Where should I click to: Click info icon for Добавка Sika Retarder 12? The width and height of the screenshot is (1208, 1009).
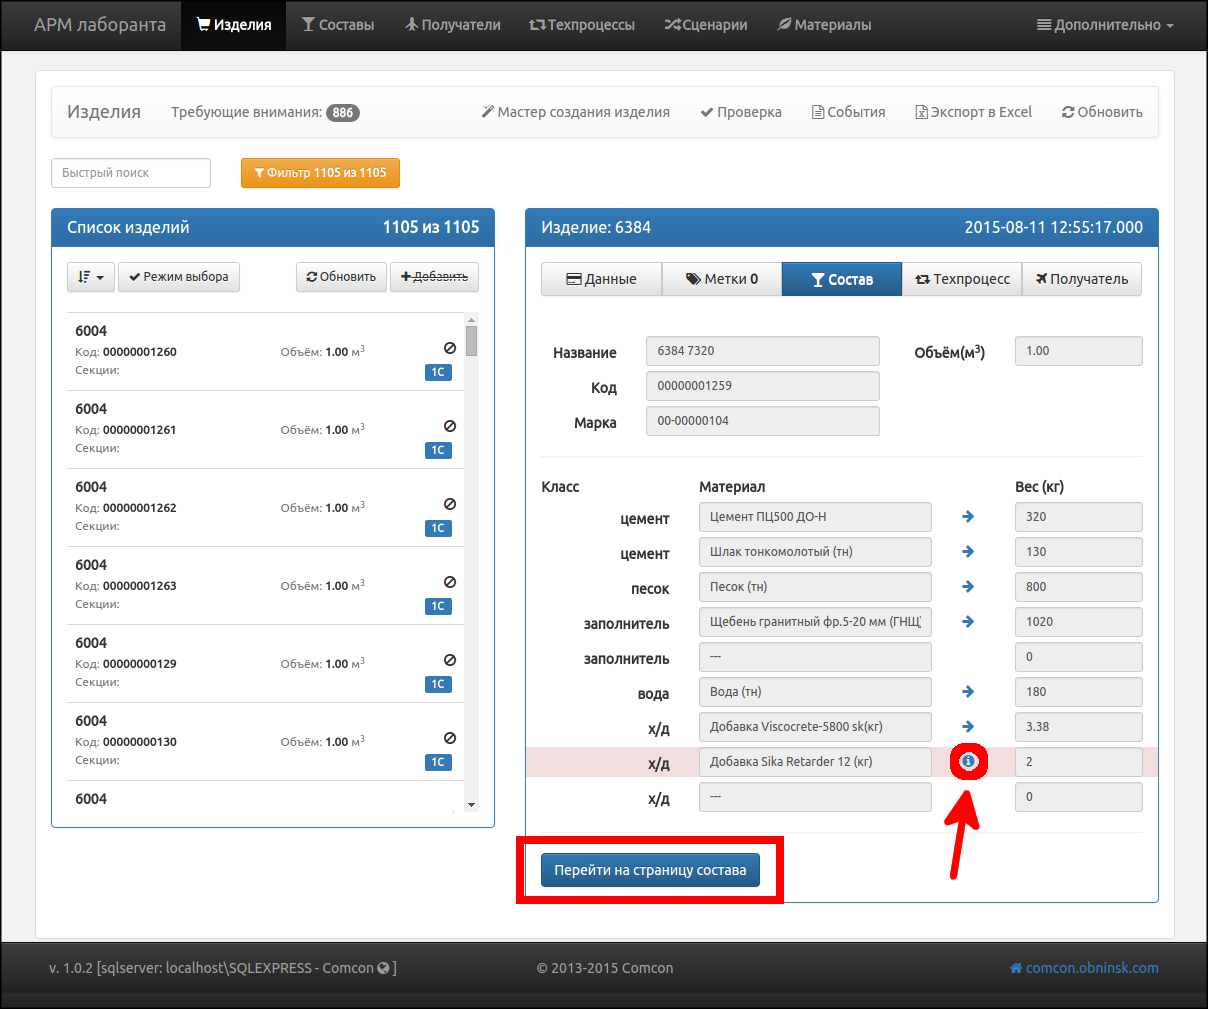[x=968, y=762]
